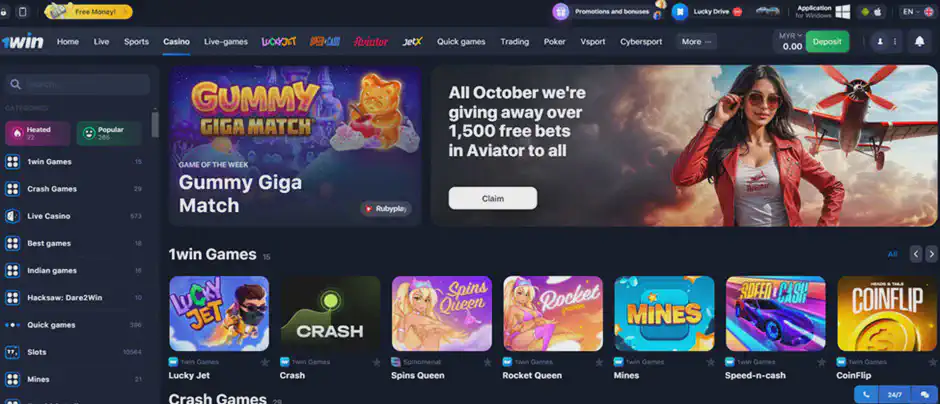Click the Aviator logo in navigation
940x404 pixels.
[x=370, y=42]
